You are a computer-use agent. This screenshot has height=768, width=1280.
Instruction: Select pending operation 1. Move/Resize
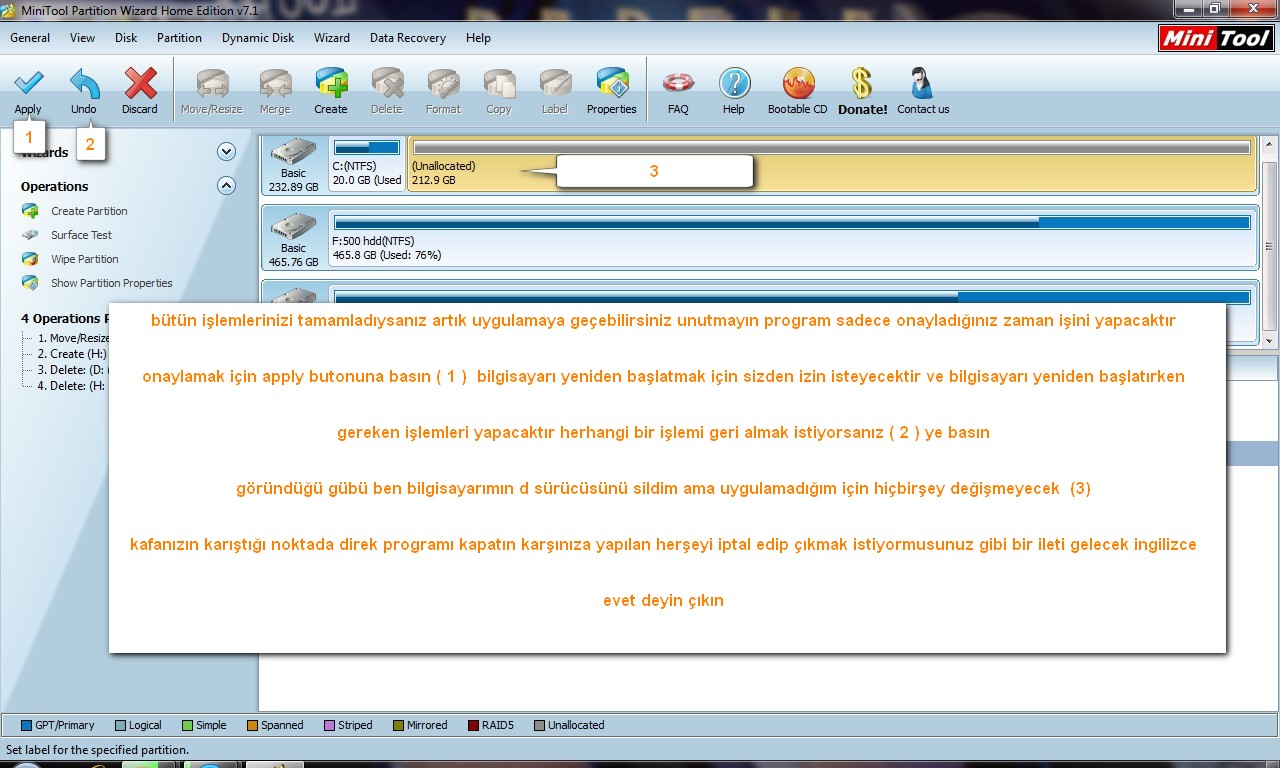tap(73, 338)
